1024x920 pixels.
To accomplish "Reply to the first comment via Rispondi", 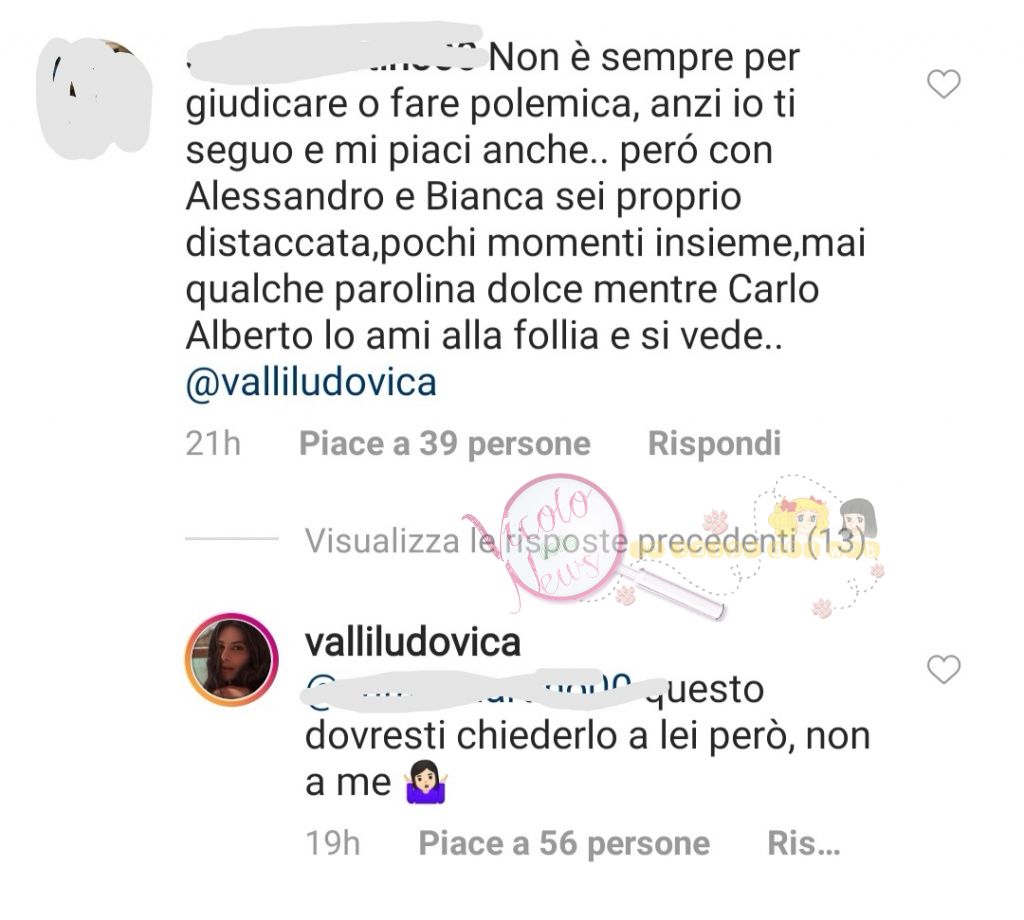I will click(714, 443).
